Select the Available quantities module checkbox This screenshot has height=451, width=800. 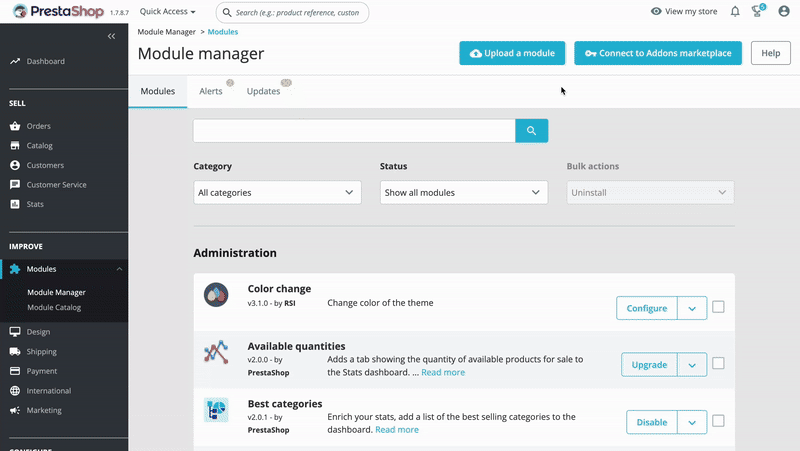[x=718, y=363]
